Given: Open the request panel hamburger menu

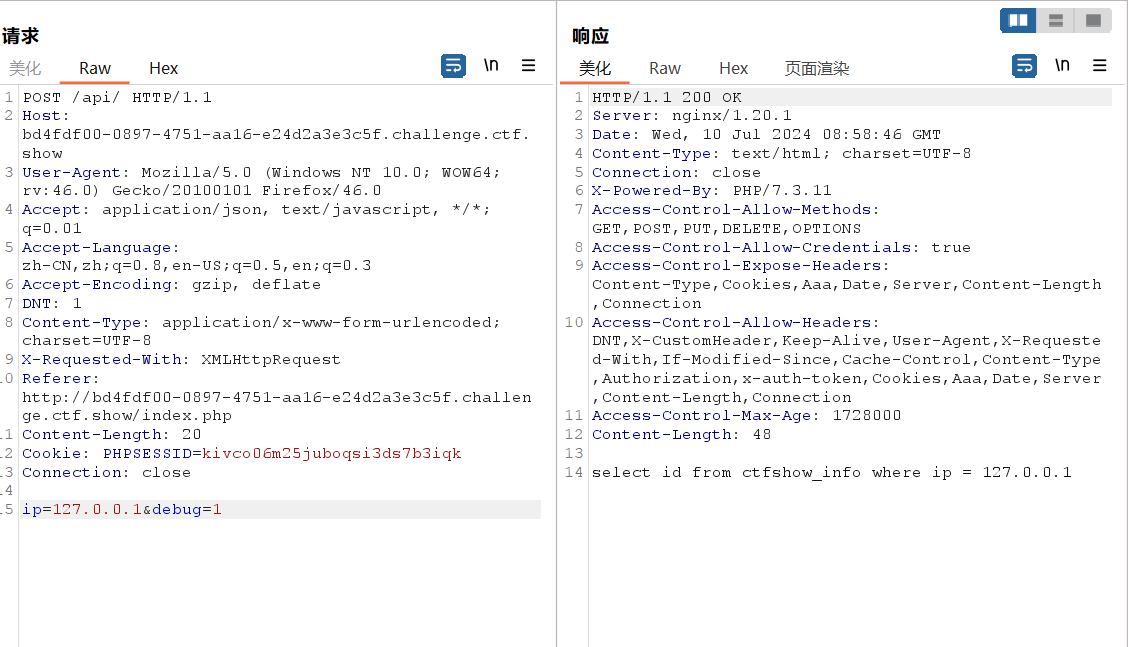Looking at the screenshot, I should [528, 66].
